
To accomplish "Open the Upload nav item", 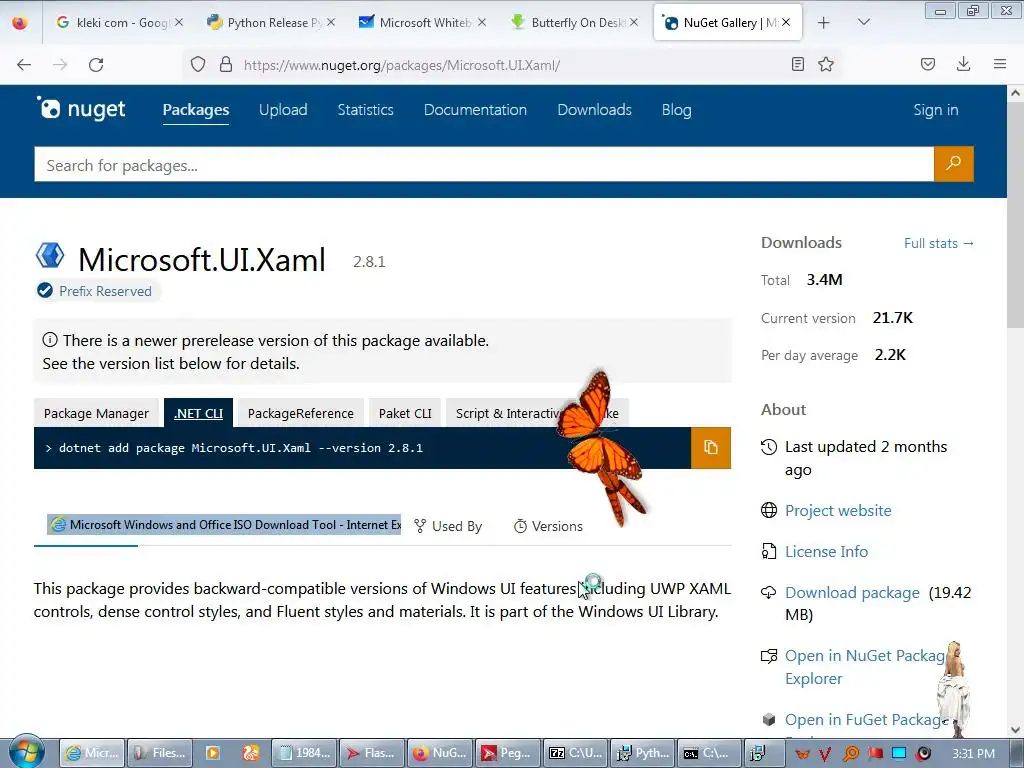I will (283, 110).
